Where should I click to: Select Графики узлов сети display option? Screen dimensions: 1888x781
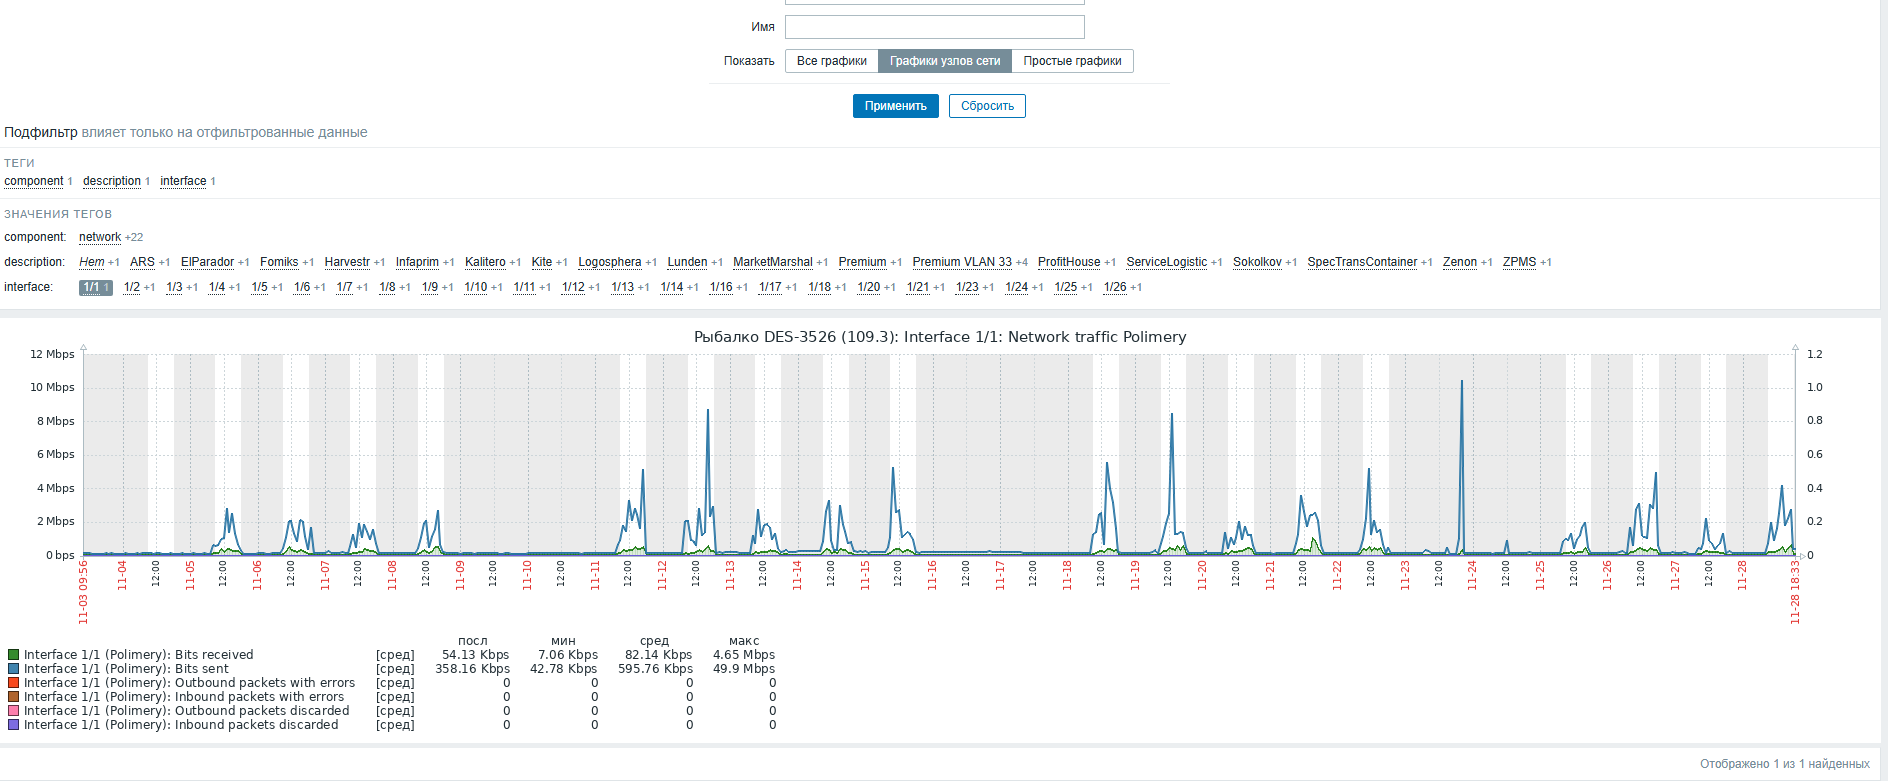(x=945, y=61)
